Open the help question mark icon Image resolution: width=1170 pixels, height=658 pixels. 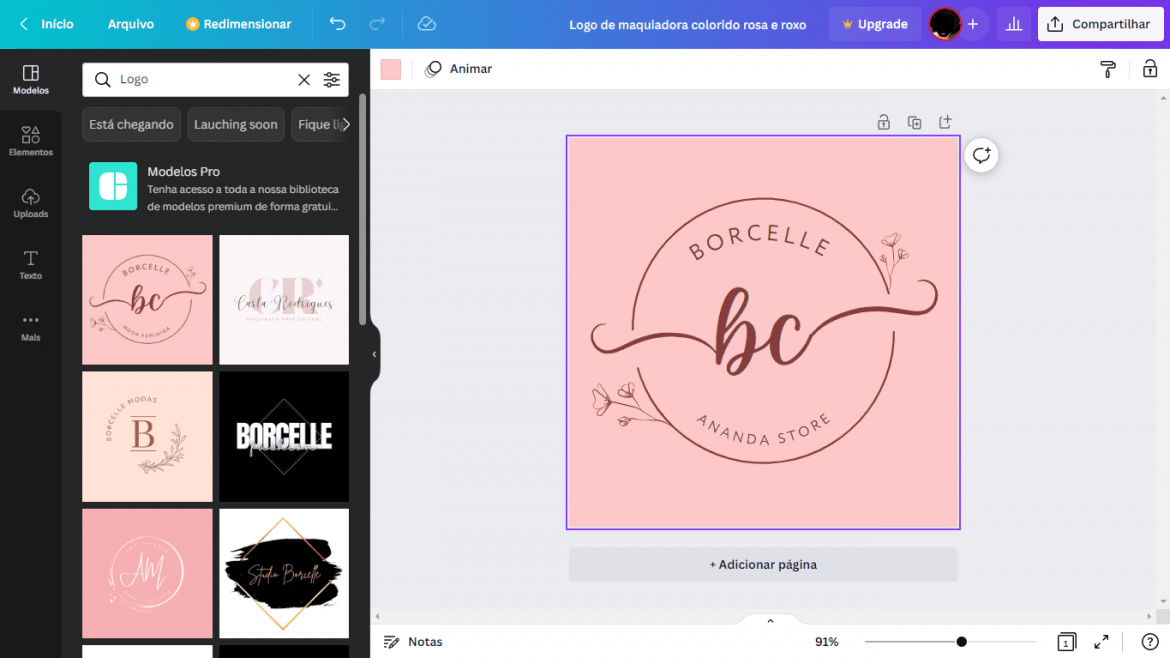[x=1150, y=642]
